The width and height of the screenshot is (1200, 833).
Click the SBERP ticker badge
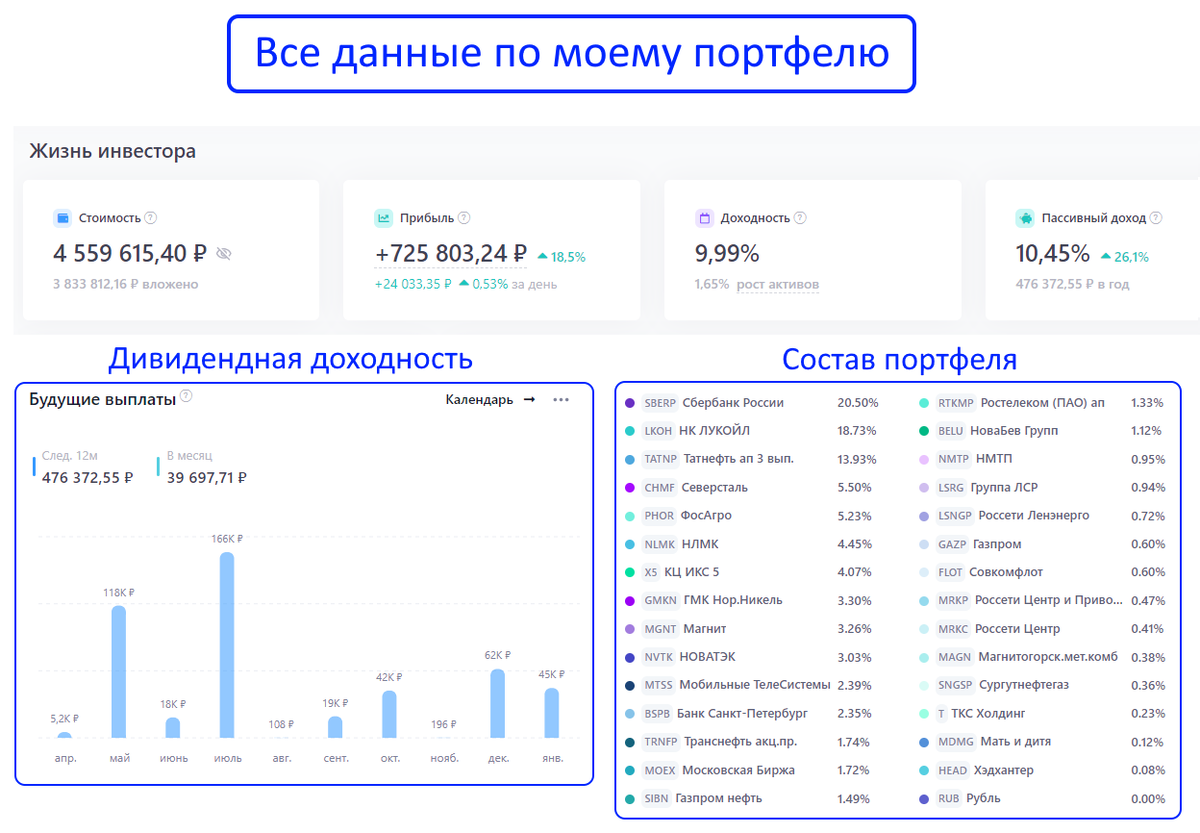coord(660,403)
